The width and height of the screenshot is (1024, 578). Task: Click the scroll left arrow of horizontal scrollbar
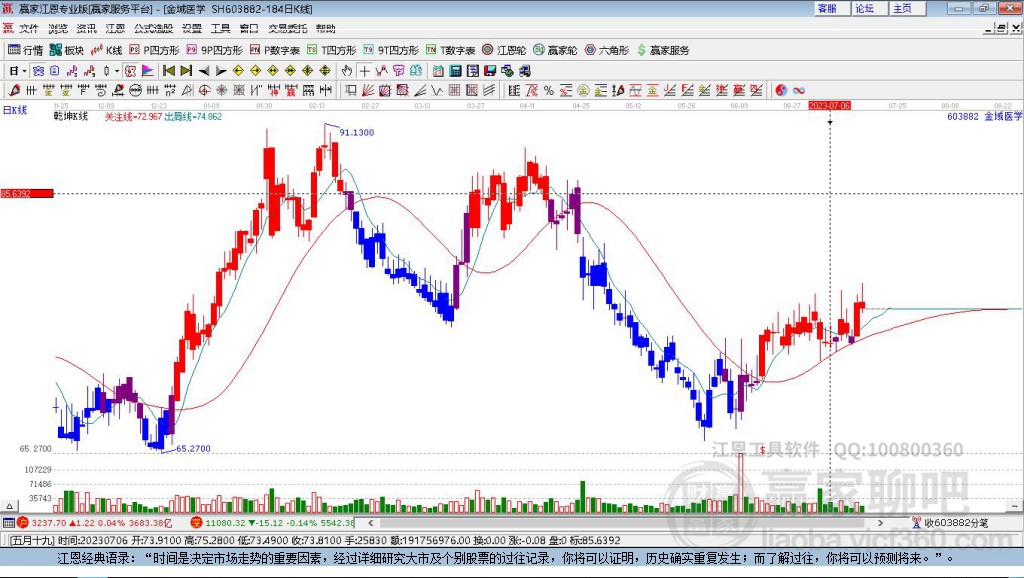coord(370,522)
